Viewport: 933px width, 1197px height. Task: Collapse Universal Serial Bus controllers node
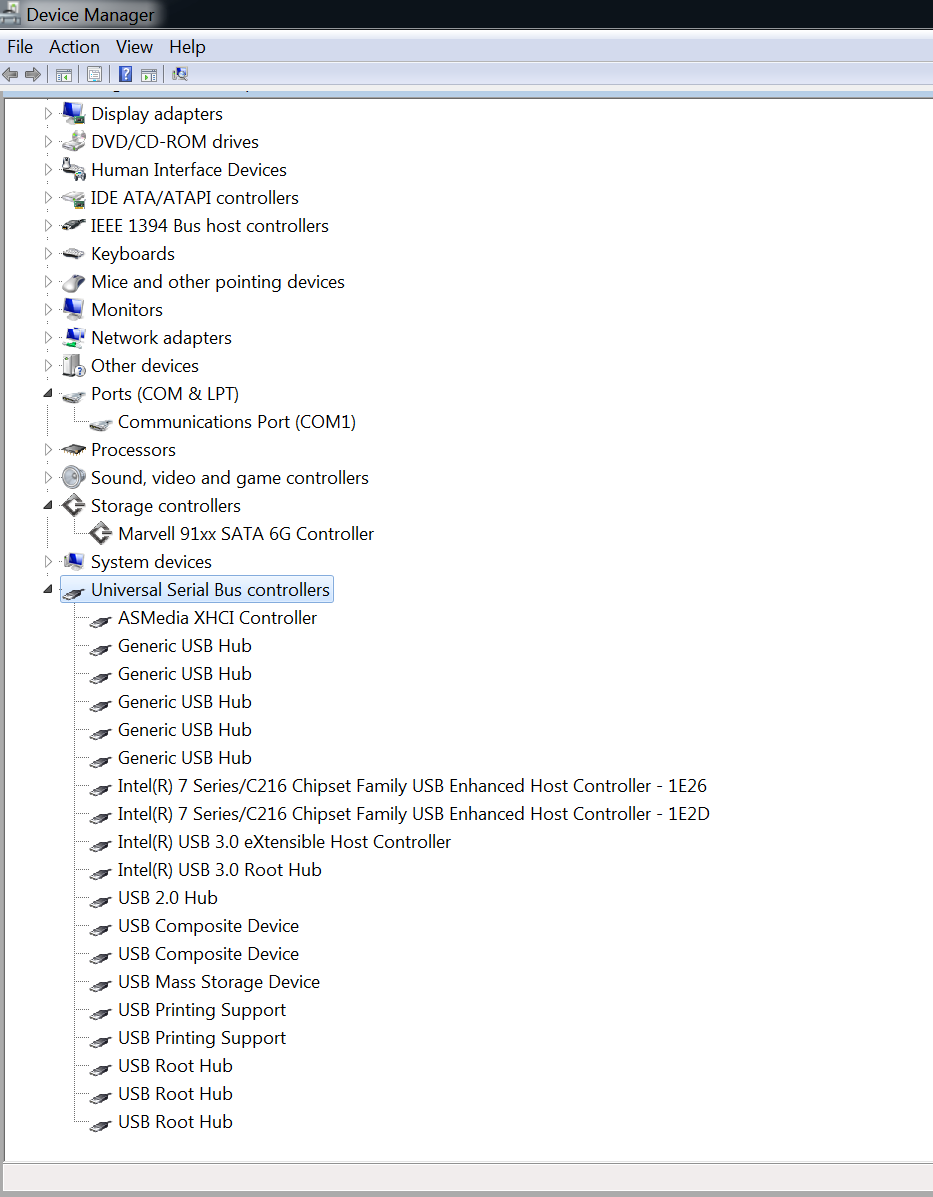(x=48, y=589)
